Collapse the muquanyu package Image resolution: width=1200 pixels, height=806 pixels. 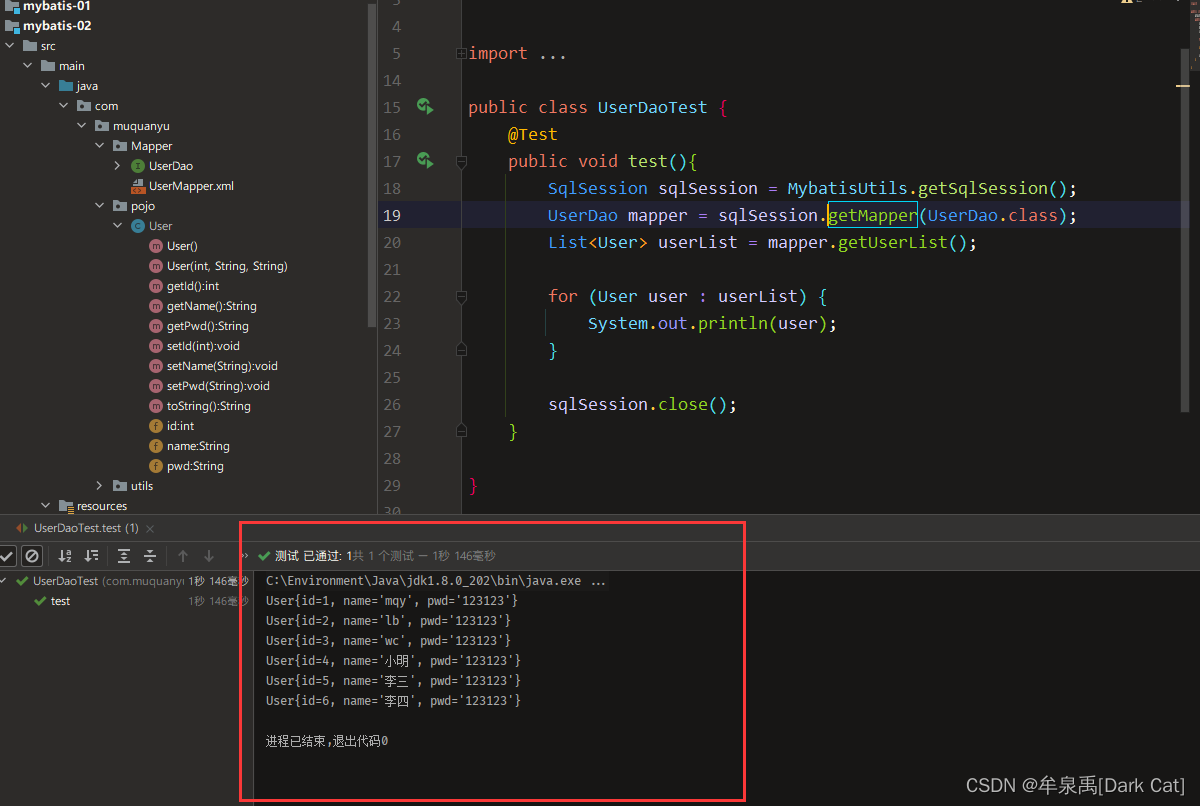click(82, 126)
